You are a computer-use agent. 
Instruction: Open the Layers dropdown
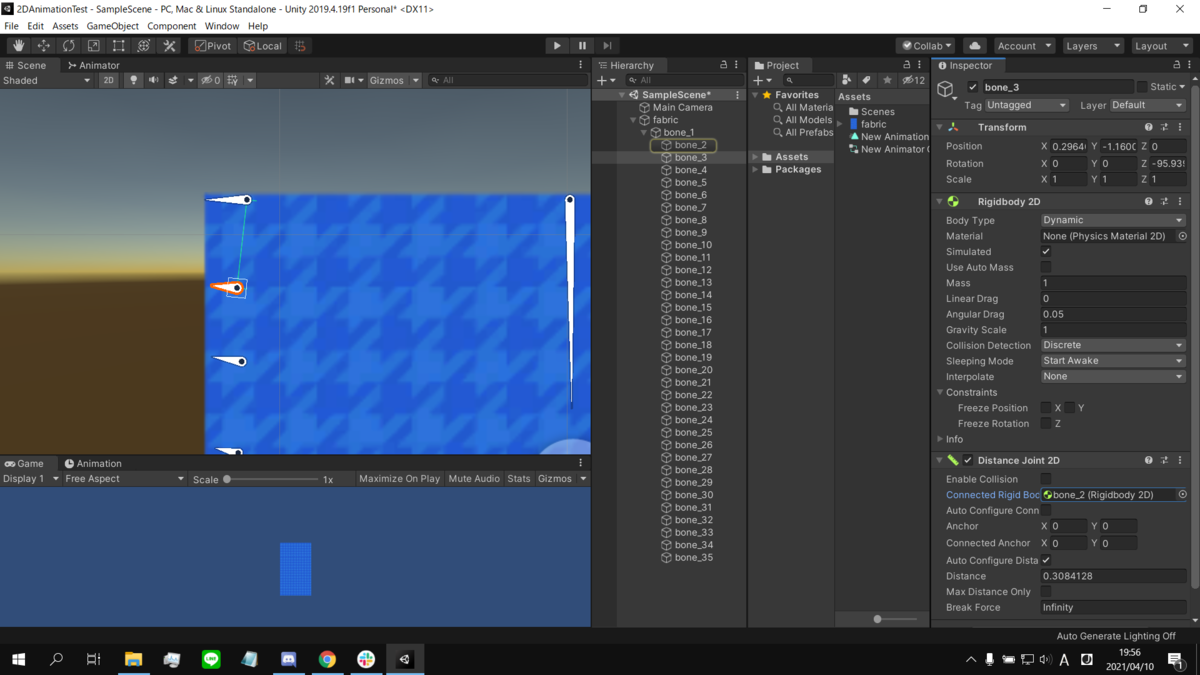pyautogui.click(x=1092, y=46)
